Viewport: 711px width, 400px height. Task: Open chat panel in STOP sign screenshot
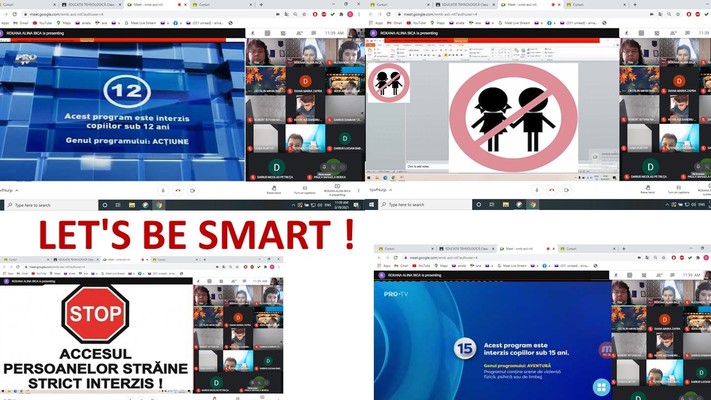[246, 282]
